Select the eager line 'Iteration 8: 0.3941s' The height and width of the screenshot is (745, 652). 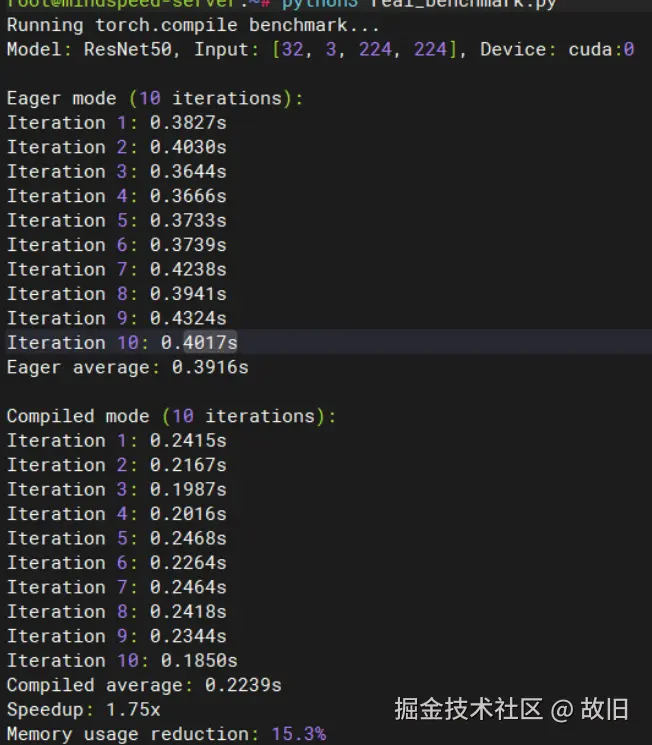[116, 294]
